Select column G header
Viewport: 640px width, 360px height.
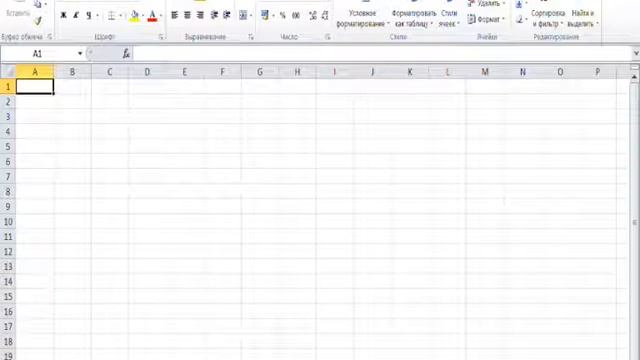click(x=260, y=72)
